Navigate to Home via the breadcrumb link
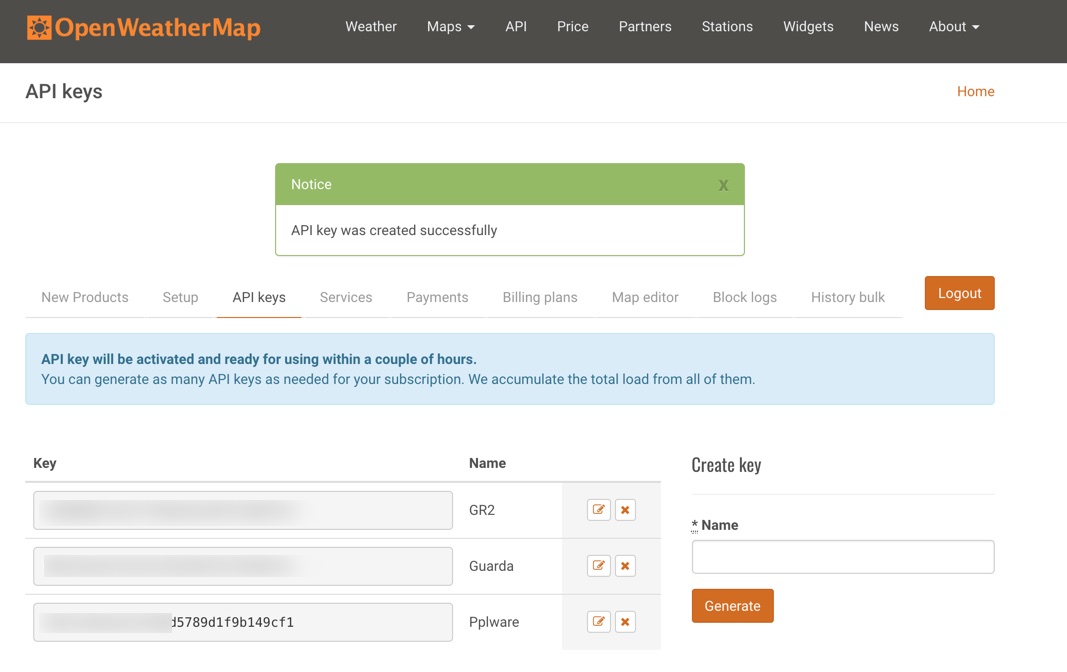1067x672 pixels. tap(975, 91)
